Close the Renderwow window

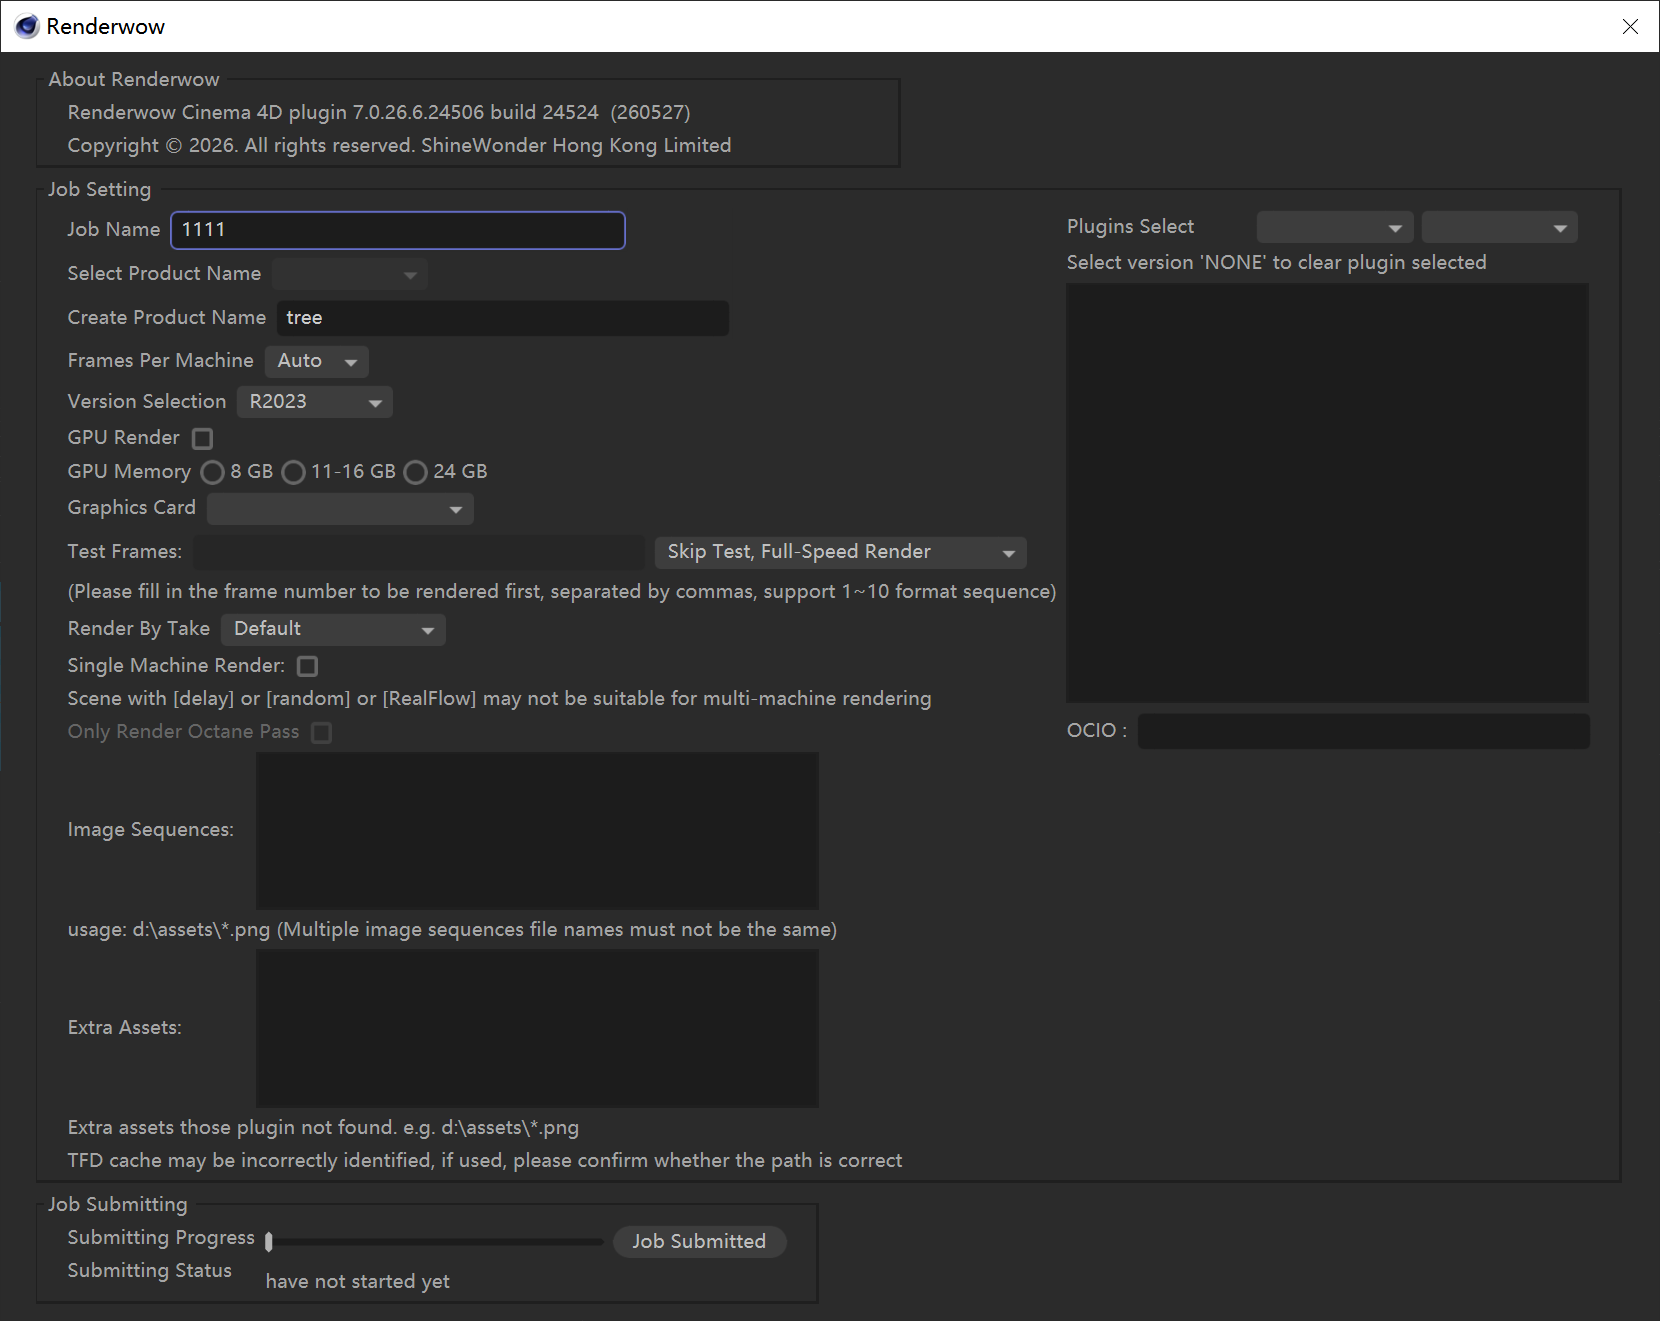[x=1630, y=26]
